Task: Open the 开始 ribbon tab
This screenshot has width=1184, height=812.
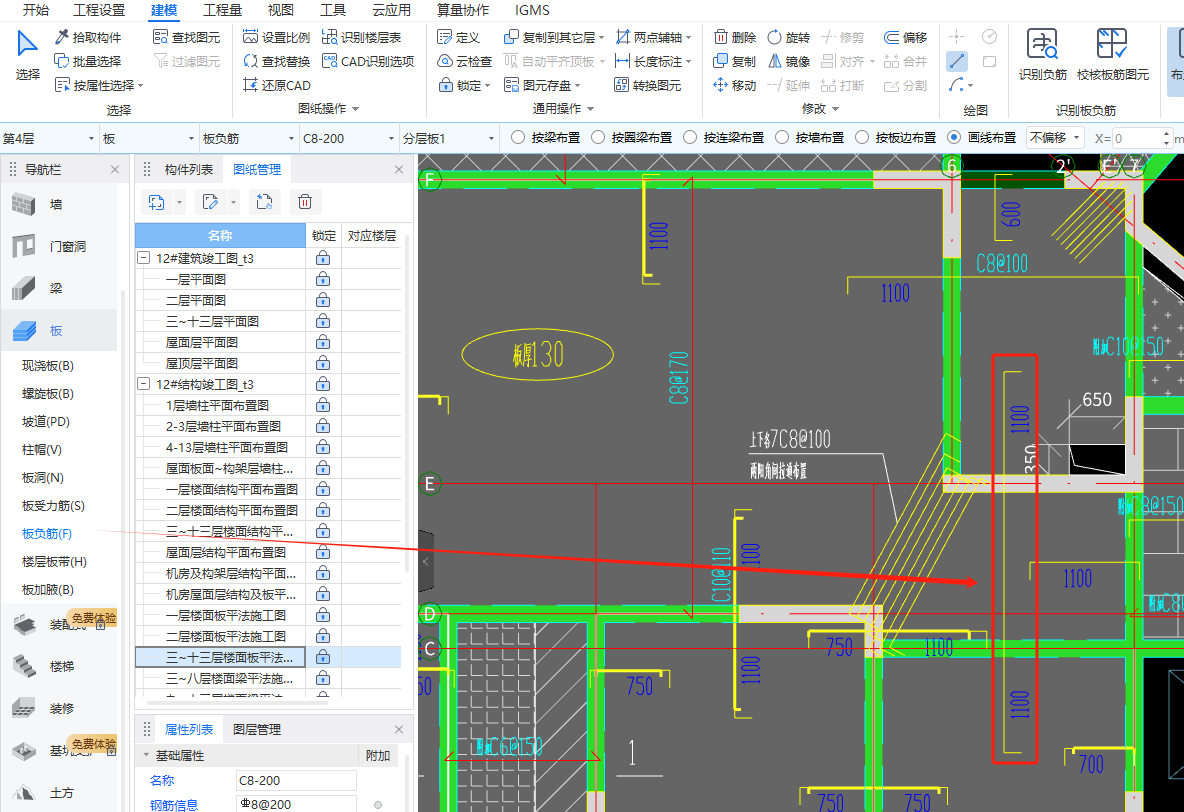Action: click(x=35, y=10)
